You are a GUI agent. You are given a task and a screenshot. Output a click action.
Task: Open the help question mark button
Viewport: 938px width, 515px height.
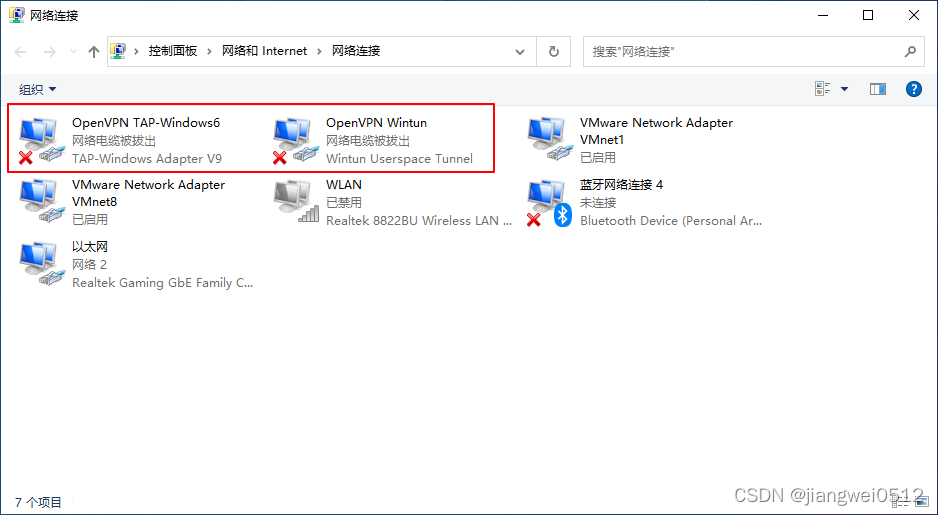(913, 89)
